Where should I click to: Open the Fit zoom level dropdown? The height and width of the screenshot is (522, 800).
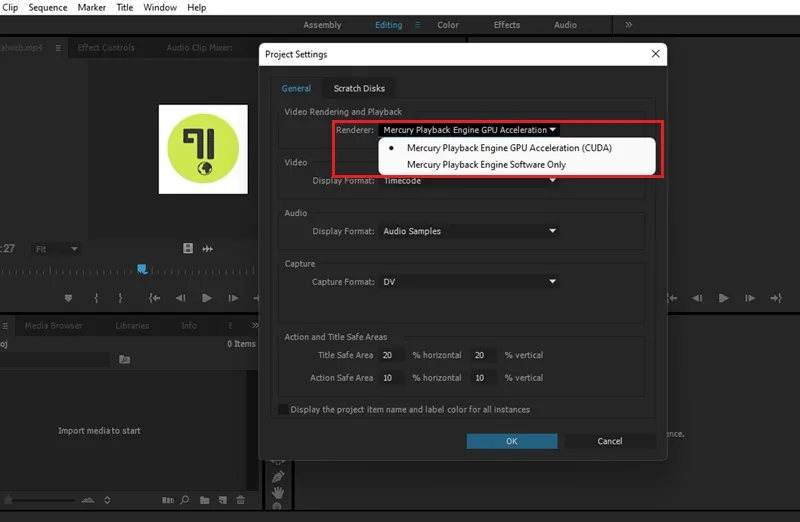(56, 249)
